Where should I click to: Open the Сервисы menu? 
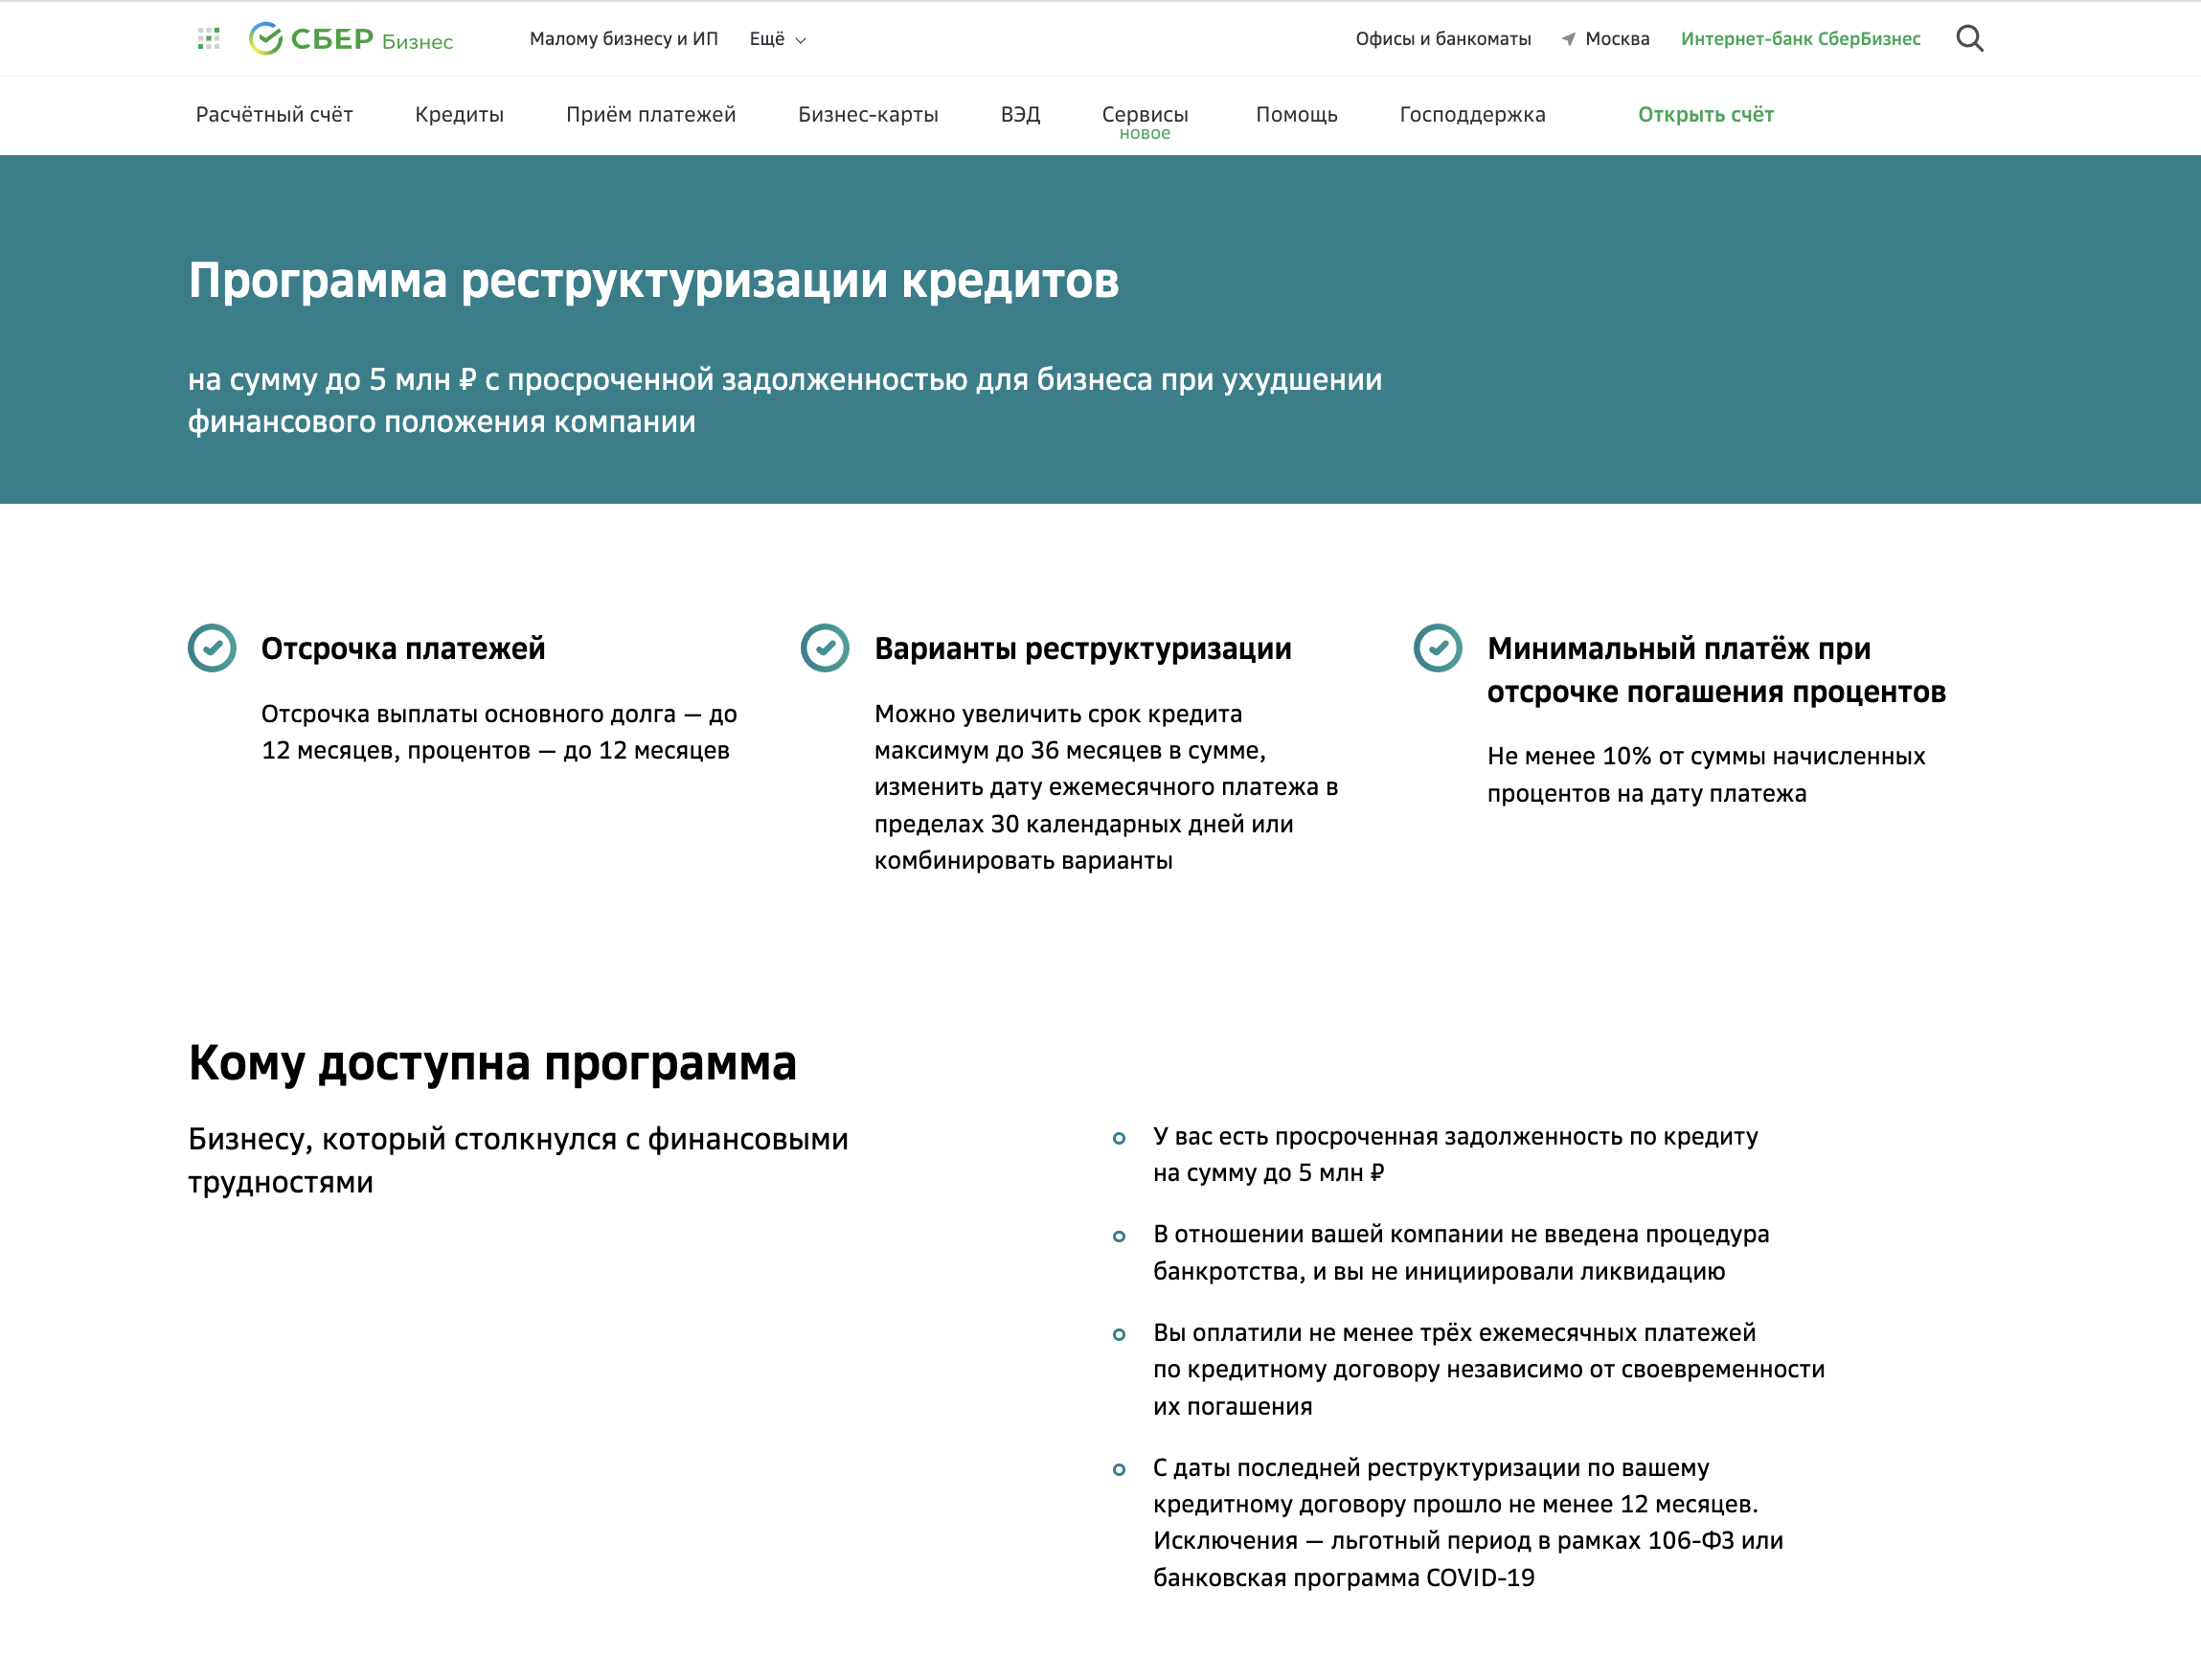[1145, 114]
